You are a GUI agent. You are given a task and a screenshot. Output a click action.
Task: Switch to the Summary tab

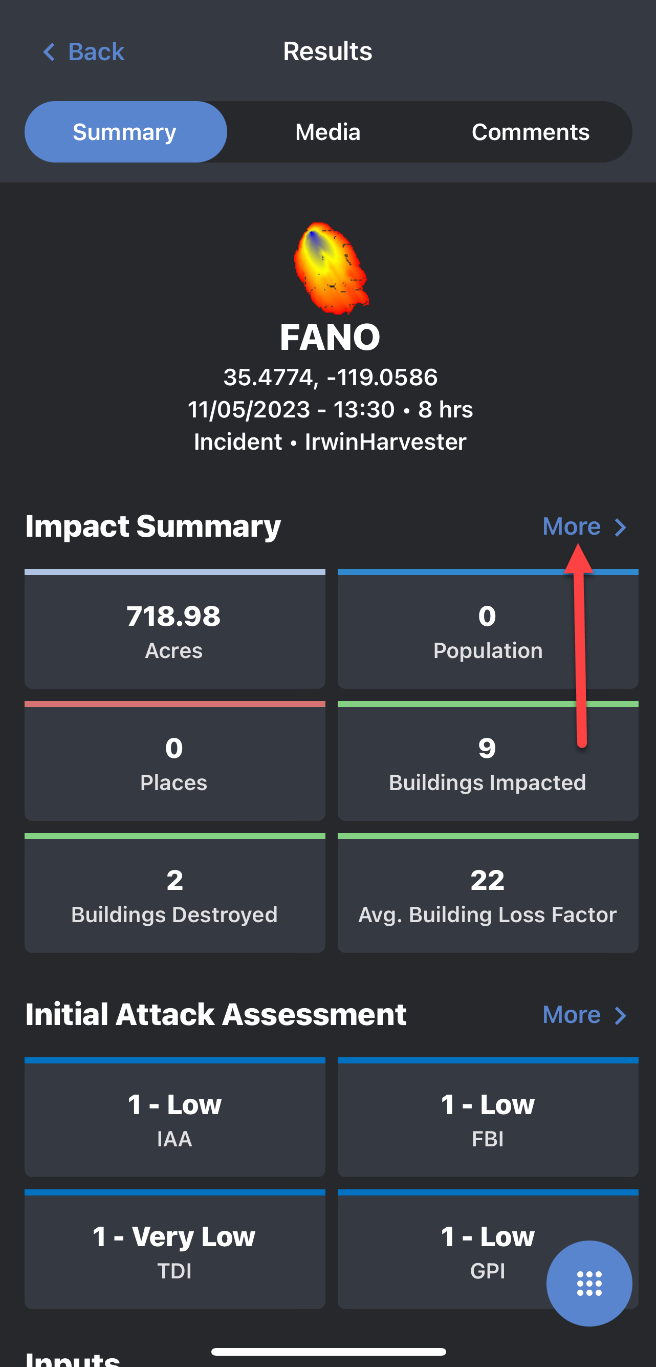pyautogui.click(x=125, y=132)
